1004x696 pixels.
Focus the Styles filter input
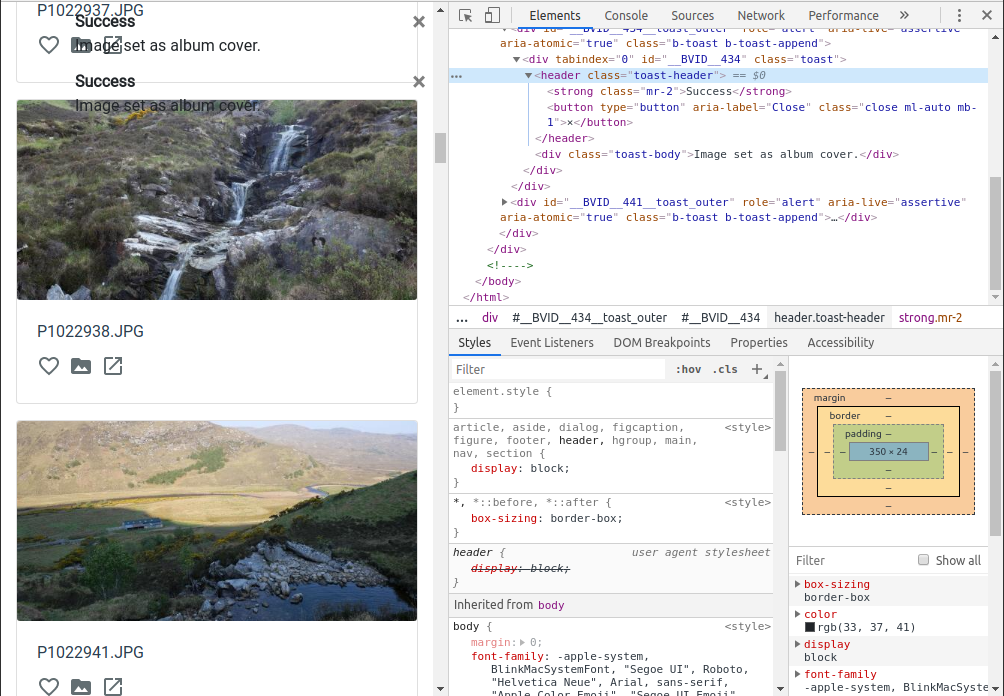(x=558, y=369)
